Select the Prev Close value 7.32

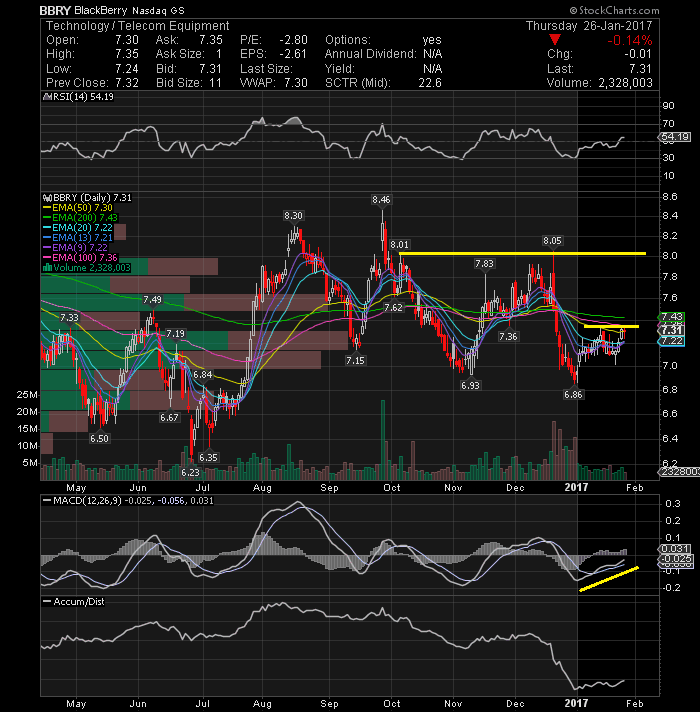[x=127, y=83]
